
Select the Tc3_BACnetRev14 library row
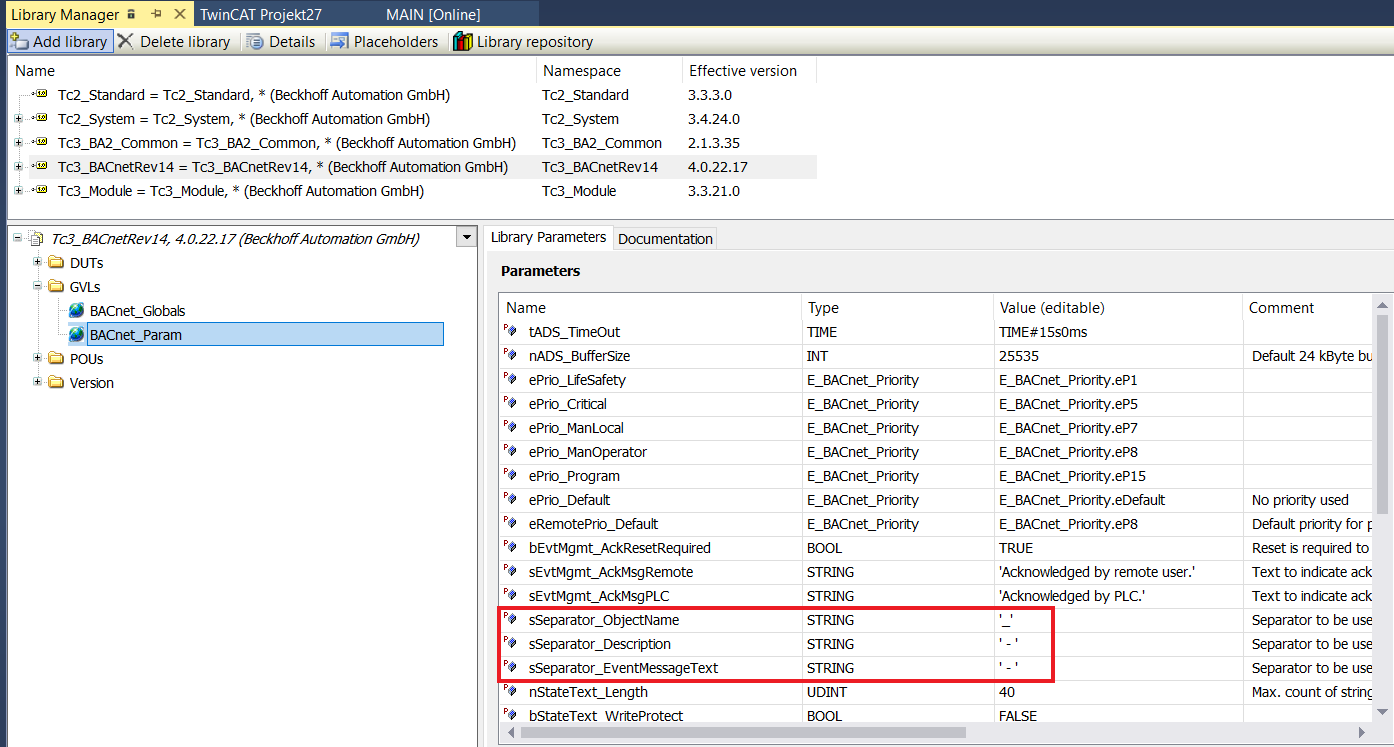click(414, 167)
